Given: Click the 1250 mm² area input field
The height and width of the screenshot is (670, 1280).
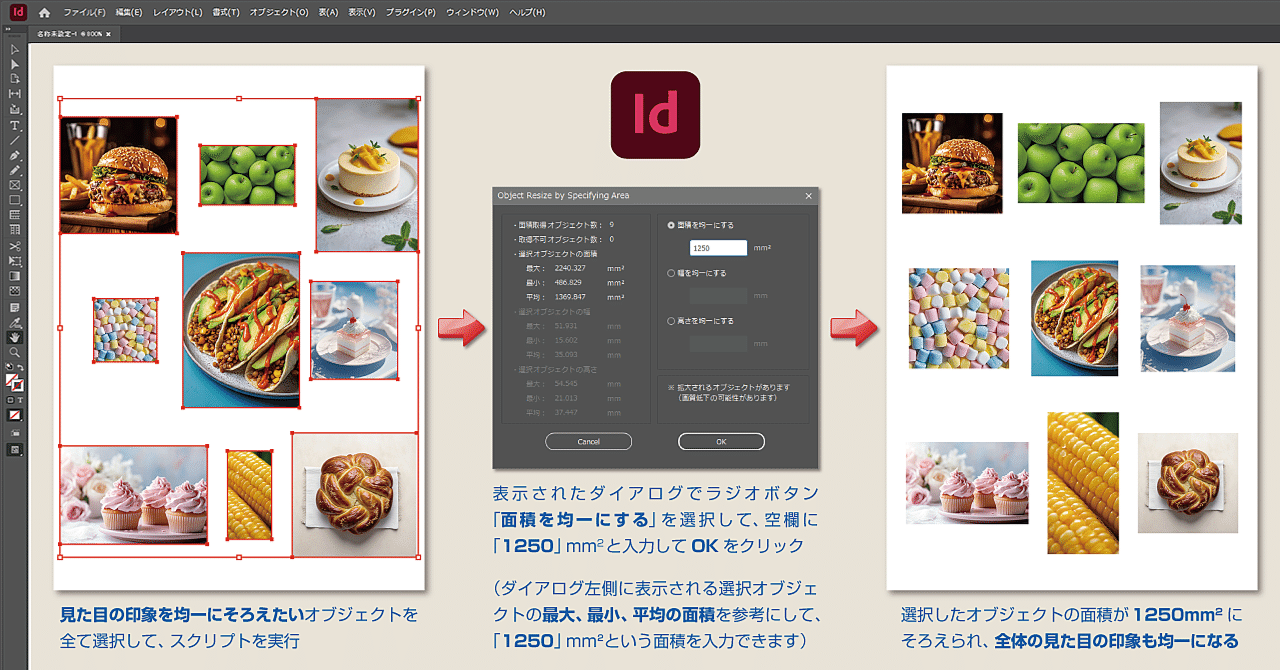Looking at the screenshot, I should [x=717, y=247].
